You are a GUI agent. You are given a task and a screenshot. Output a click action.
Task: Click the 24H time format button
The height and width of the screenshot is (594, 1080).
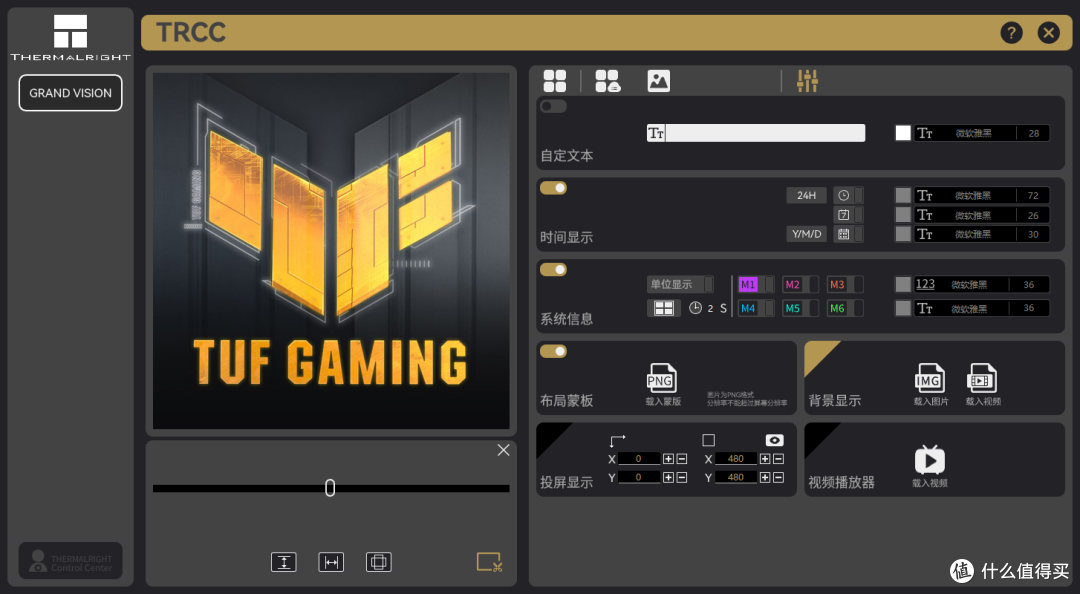(806, 195)
